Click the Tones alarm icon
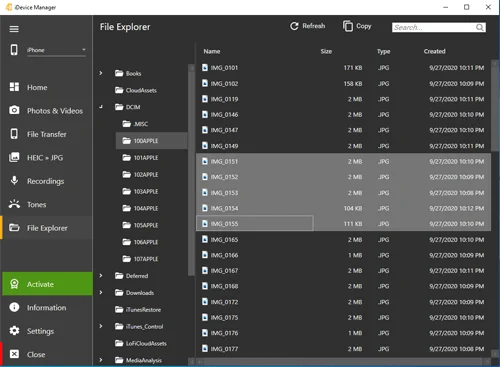The image size is (500, 367). point(14,204)
